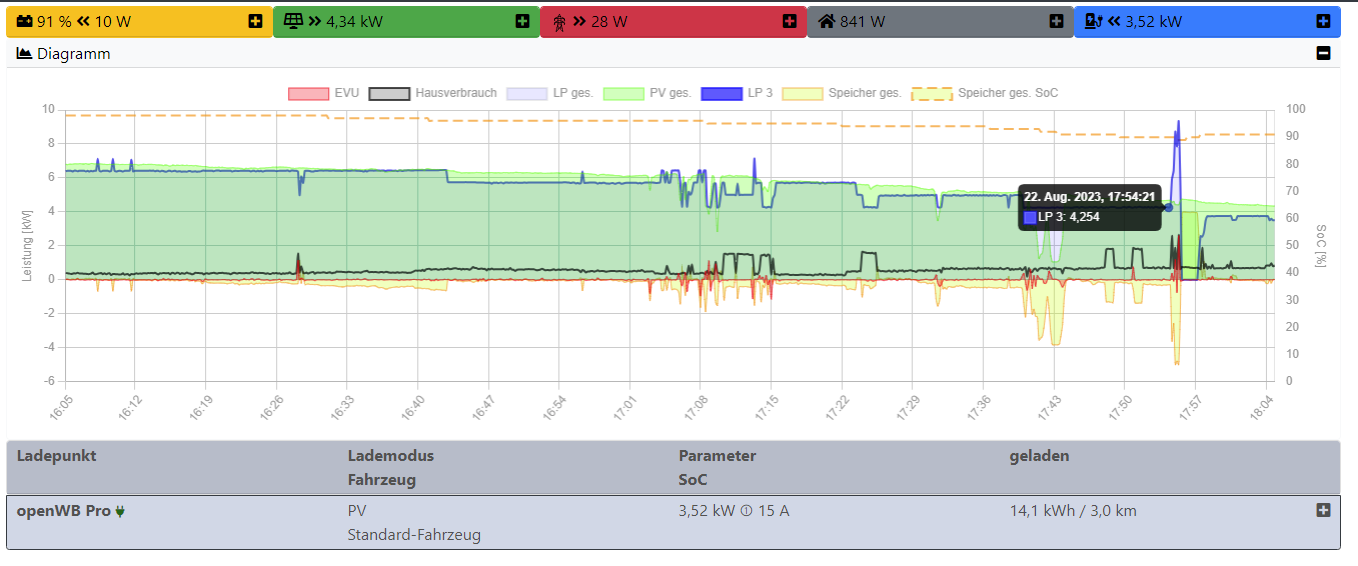The height and width of the screenshot is (566, 1358).
Task: Expand the openWB Pro charge point row
Action: coord(1323,510)
